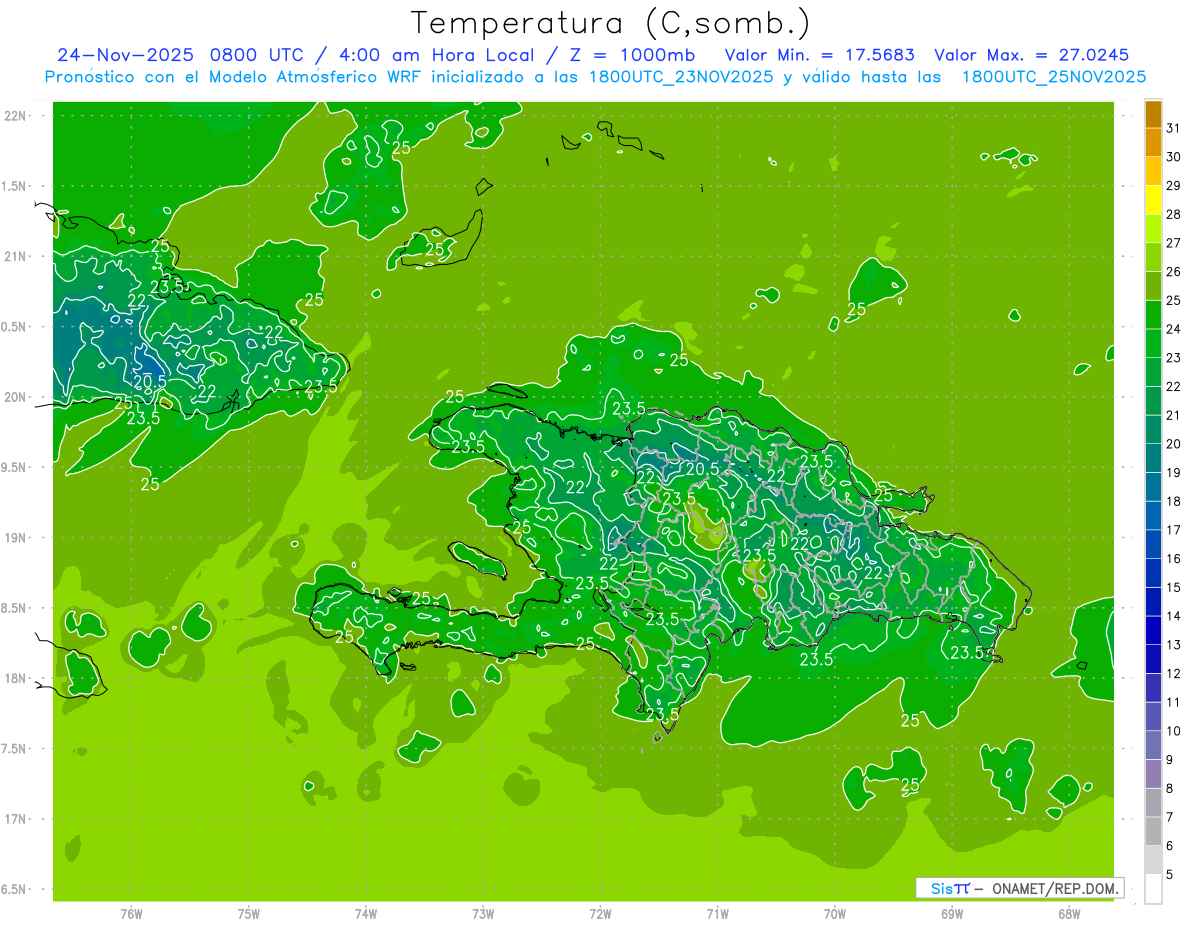Image resolution: width=1200 pixels, height=927 pixels.
Task: Select the orange 31 swatch in the color scale
Action: [x=1153, y=115]
